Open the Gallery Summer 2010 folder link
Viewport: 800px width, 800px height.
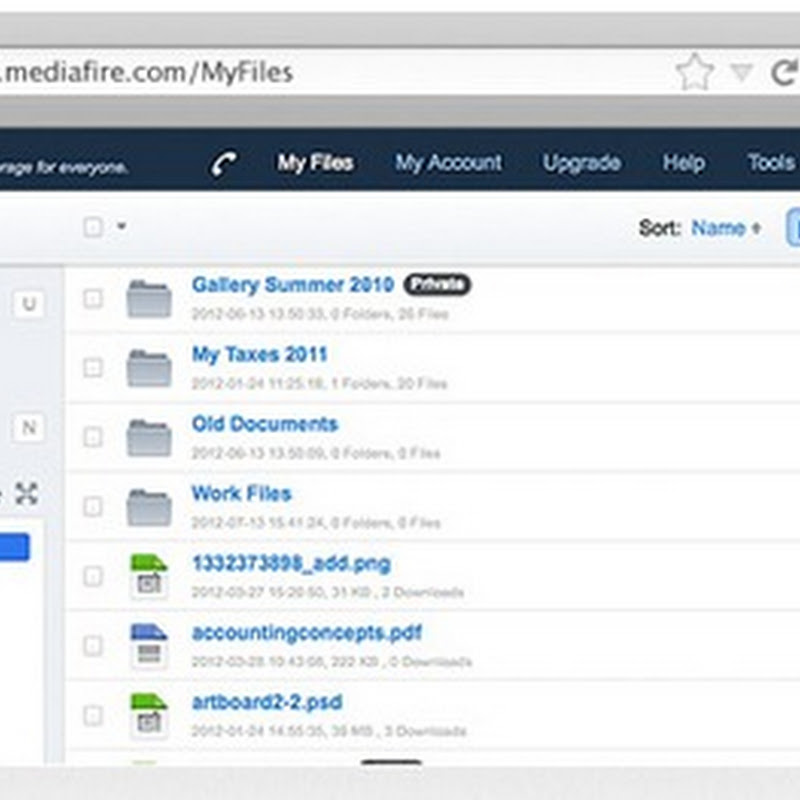[x=293, y=285]
